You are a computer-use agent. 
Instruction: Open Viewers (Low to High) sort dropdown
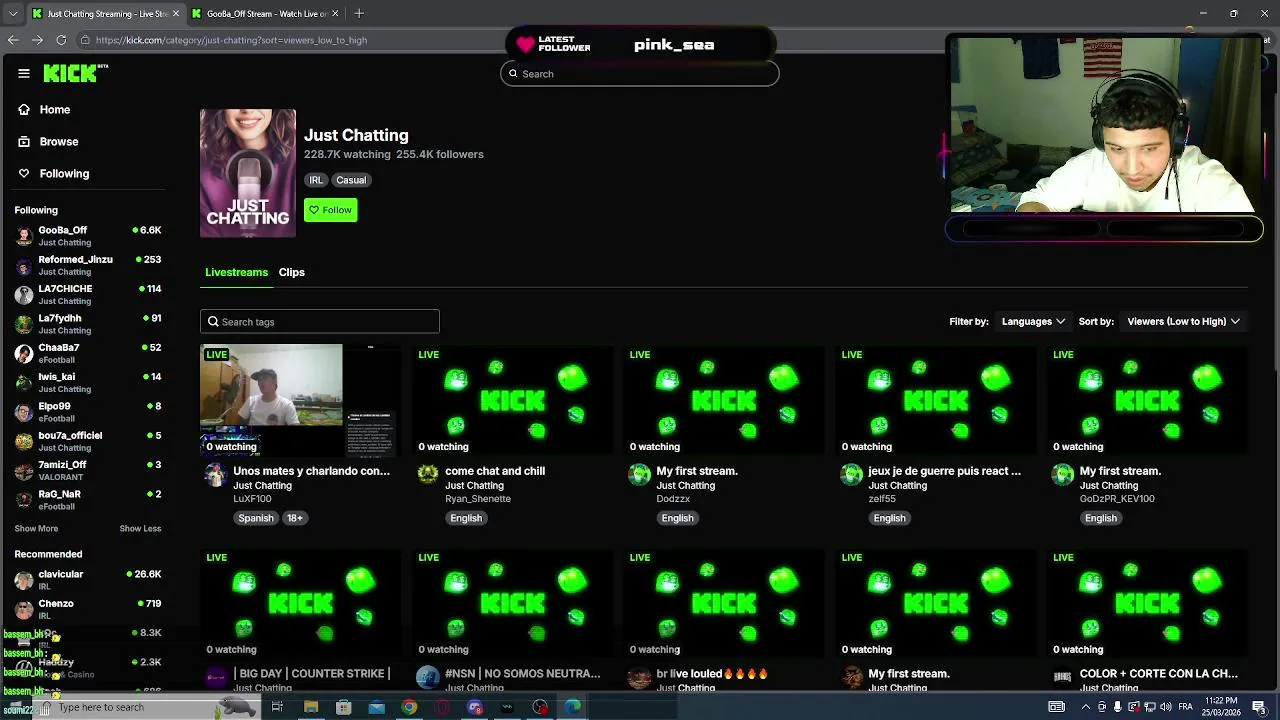click(1183, 322)
